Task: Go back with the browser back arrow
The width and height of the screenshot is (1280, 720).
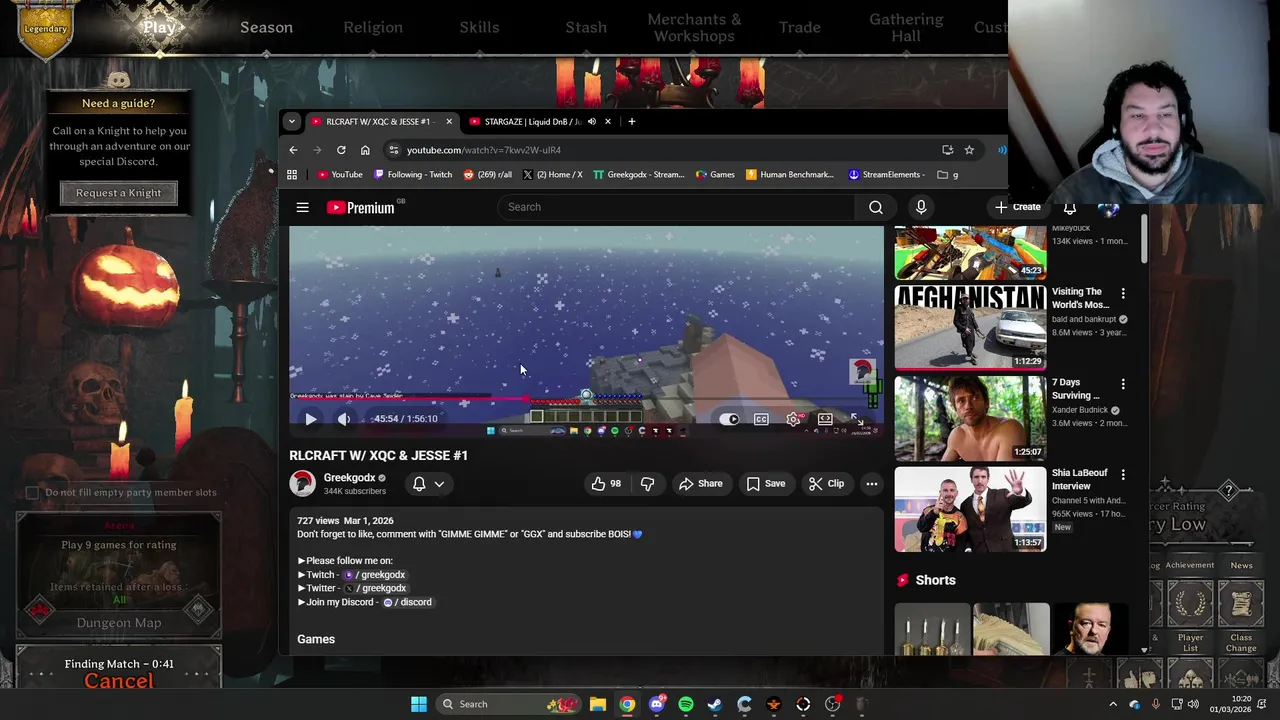Action: click(293, 150)
